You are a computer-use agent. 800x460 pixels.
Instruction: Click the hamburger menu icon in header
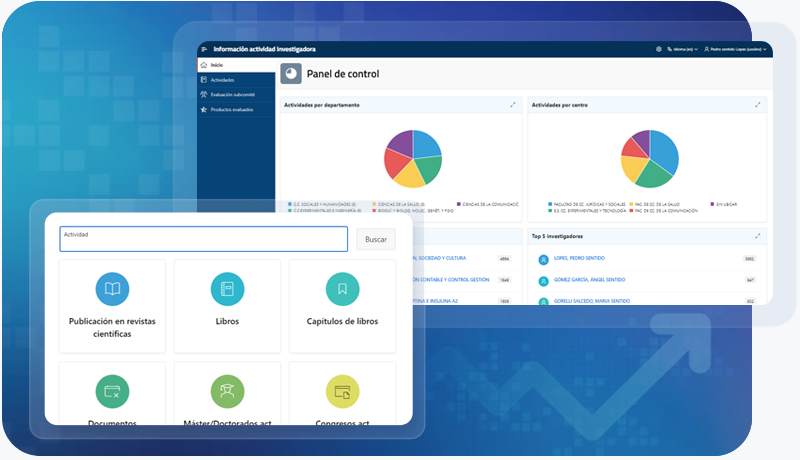point(204,48)
